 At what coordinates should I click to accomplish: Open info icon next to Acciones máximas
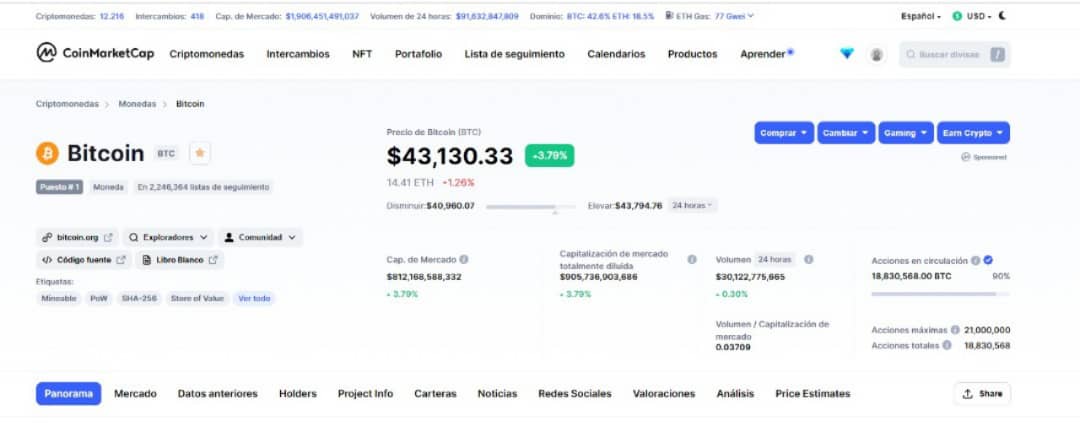pyautogui.click(x=955, y=330)
